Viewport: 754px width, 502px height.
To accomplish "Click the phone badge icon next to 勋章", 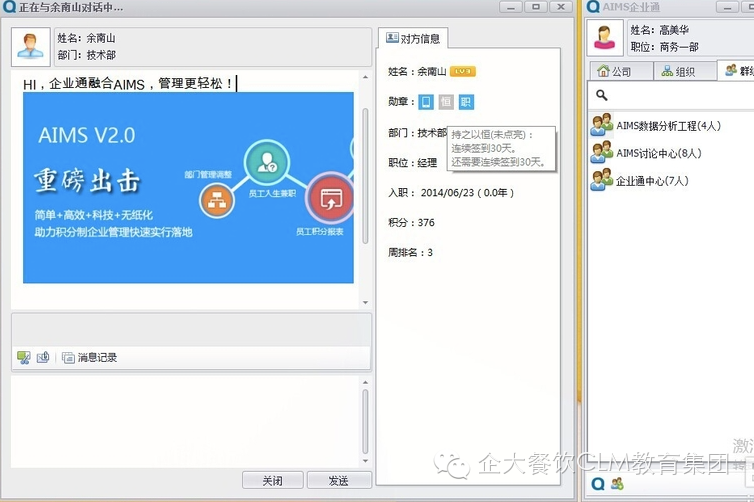I will click(426, 102).
